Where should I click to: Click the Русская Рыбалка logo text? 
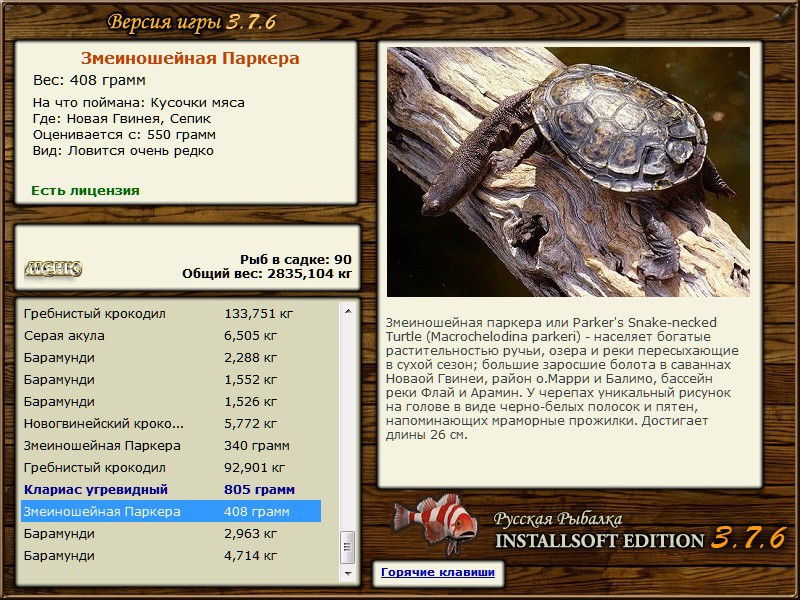click(x=558, y=519)
